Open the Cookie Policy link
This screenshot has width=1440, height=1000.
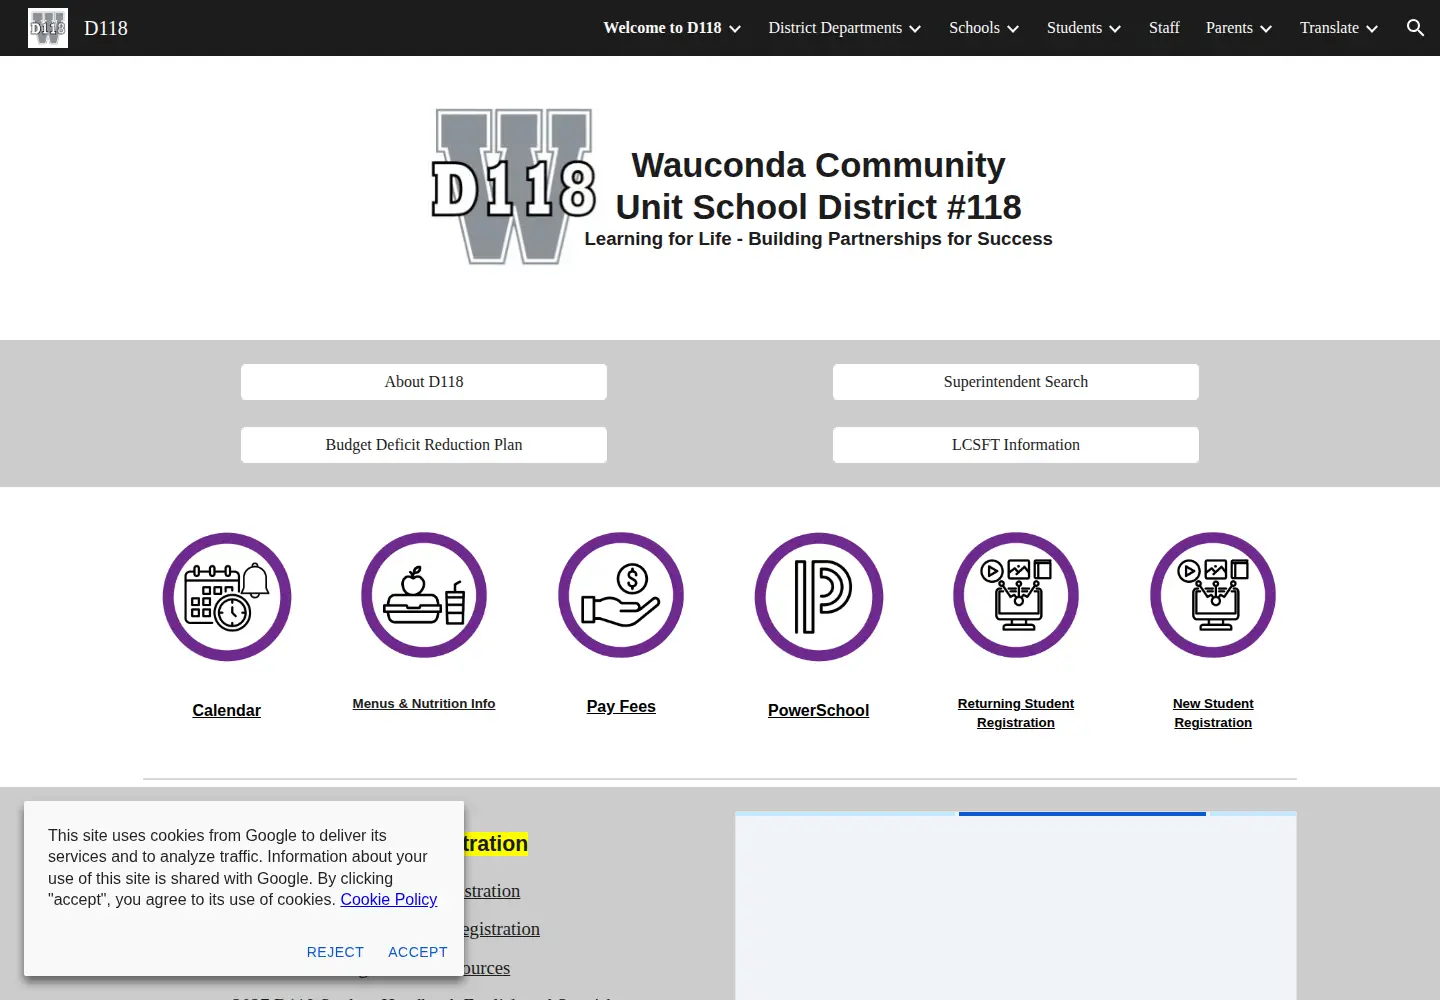tap(389, 900)
